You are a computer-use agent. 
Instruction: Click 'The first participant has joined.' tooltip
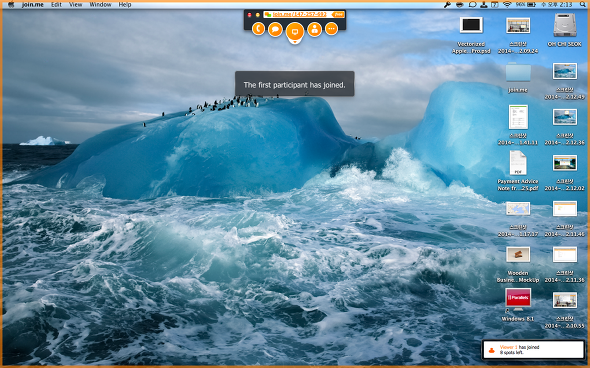pyautogui.click(x=295, y=84)
